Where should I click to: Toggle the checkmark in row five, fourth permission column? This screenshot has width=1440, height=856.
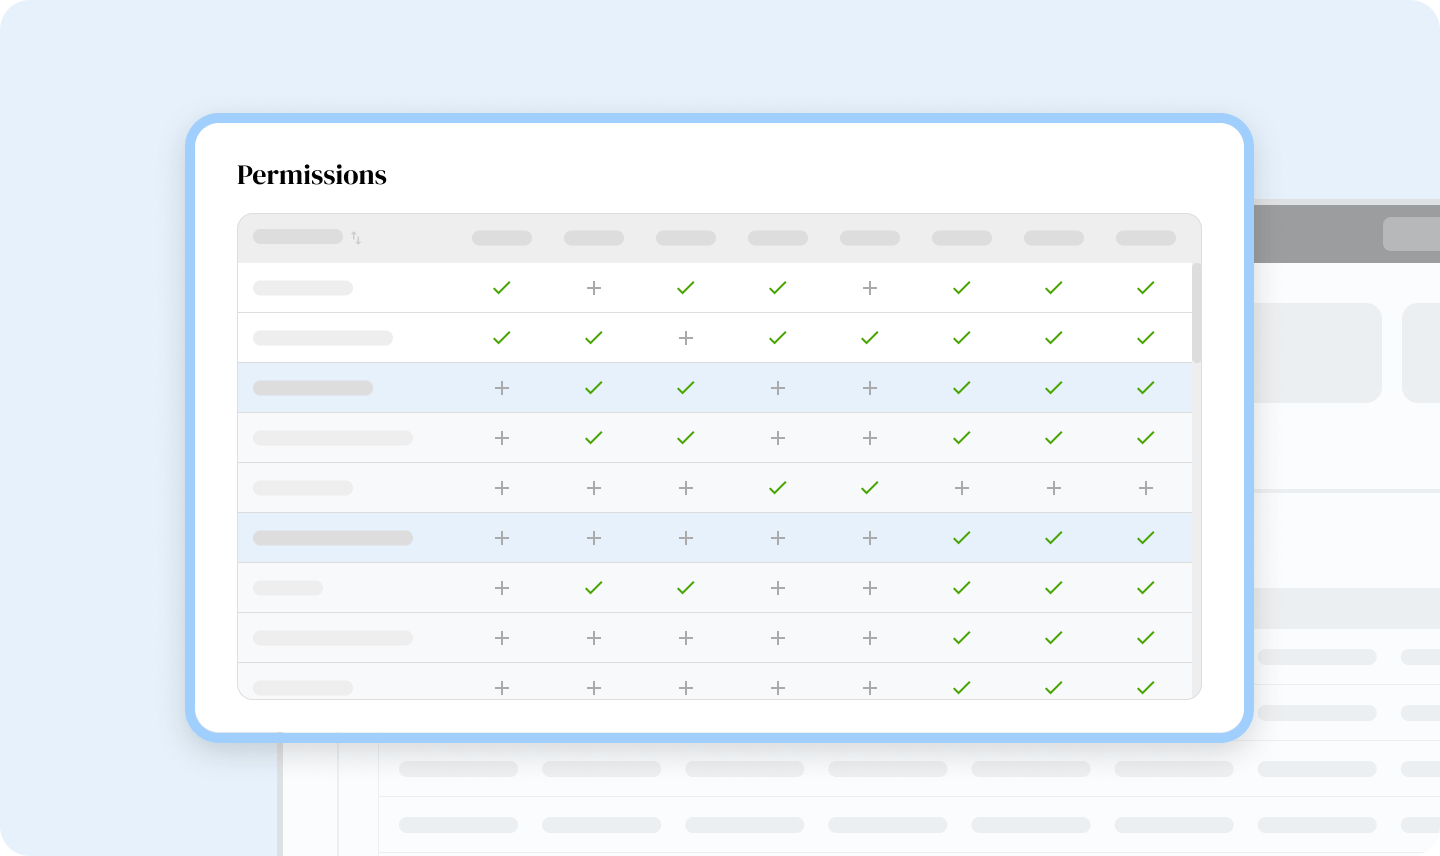tap(778, 488)
